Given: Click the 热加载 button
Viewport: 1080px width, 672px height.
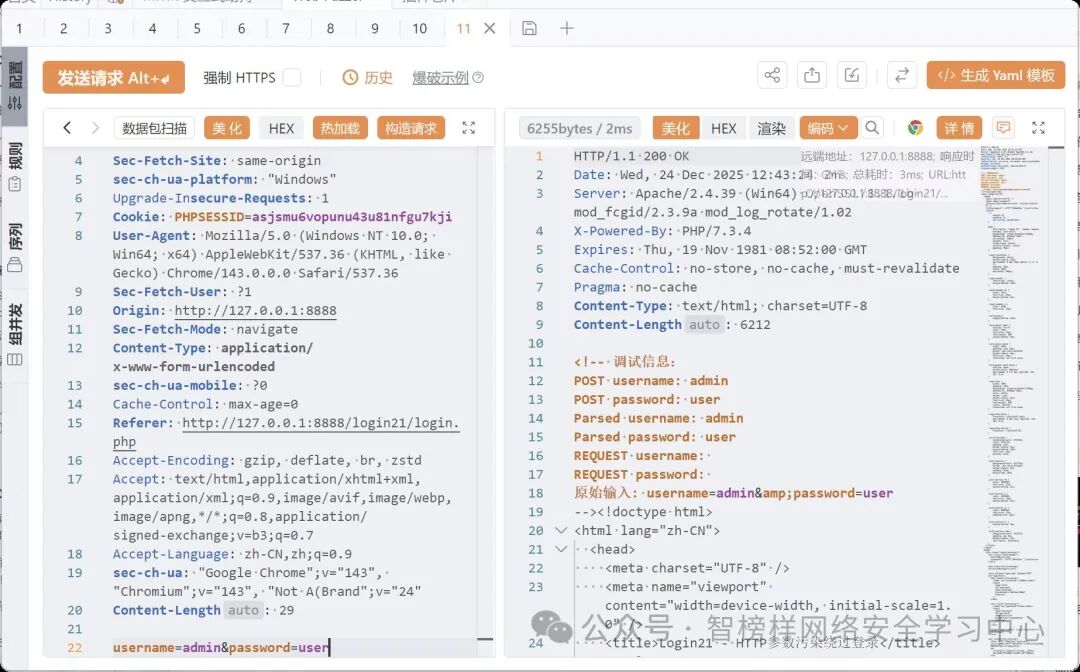Looking at the screenshot, I should (x=340, y=128).
